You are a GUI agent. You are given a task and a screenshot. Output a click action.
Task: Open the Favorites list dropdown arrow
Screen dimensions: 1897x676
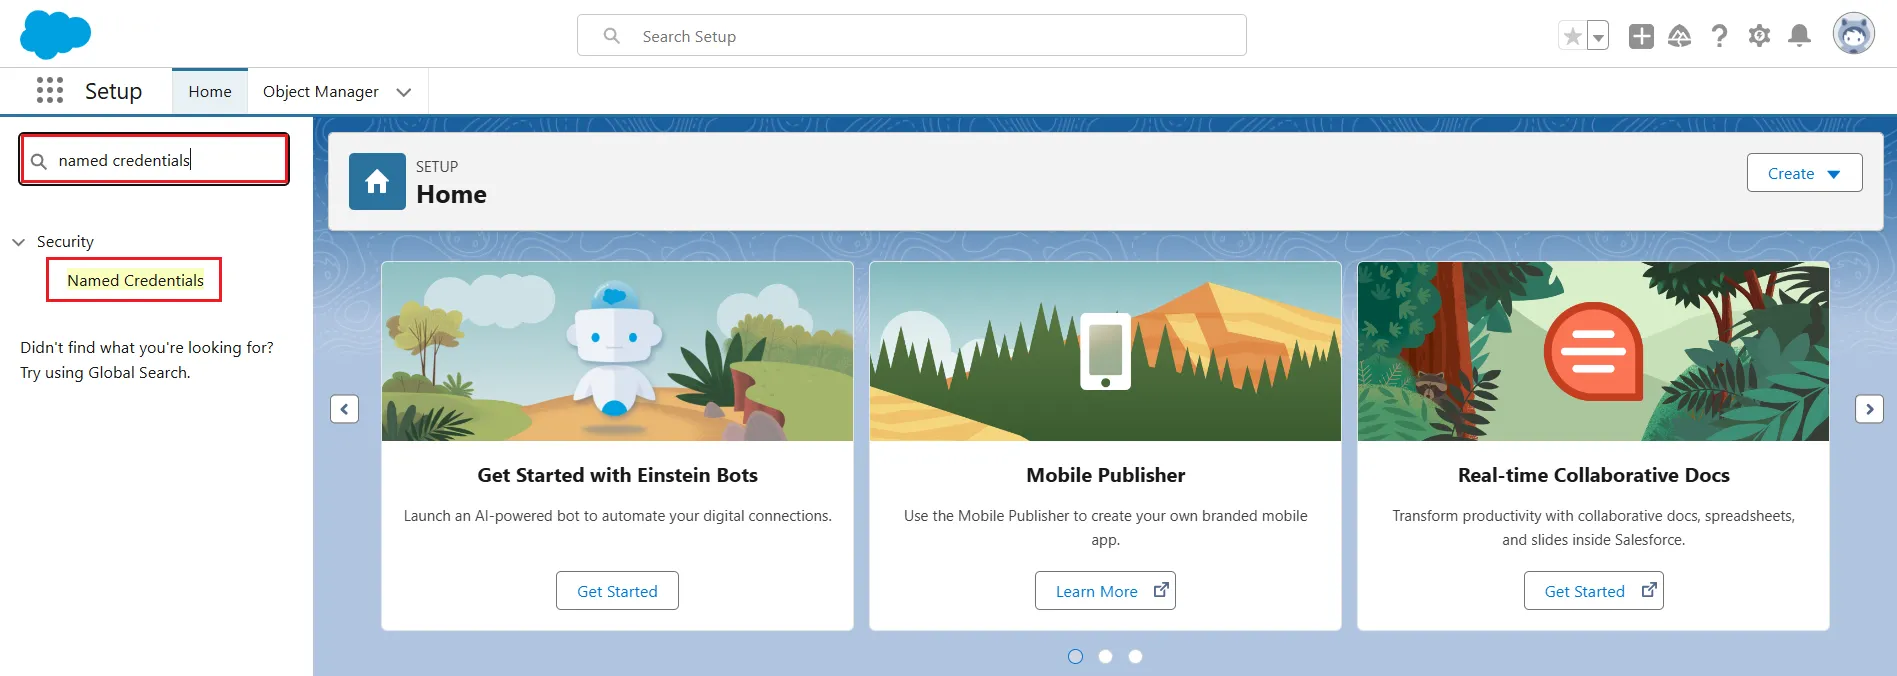click(x=1598, y=37)
